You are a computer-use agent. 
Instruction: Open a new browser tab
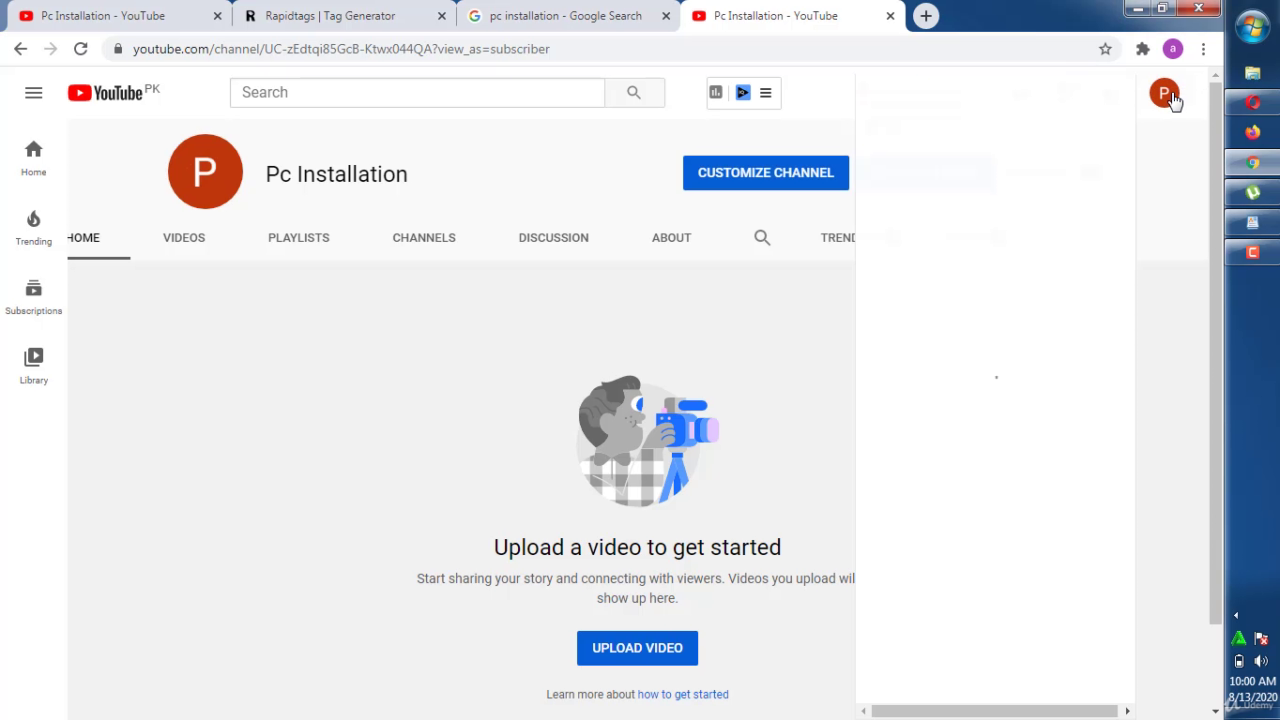coord(926,16)
